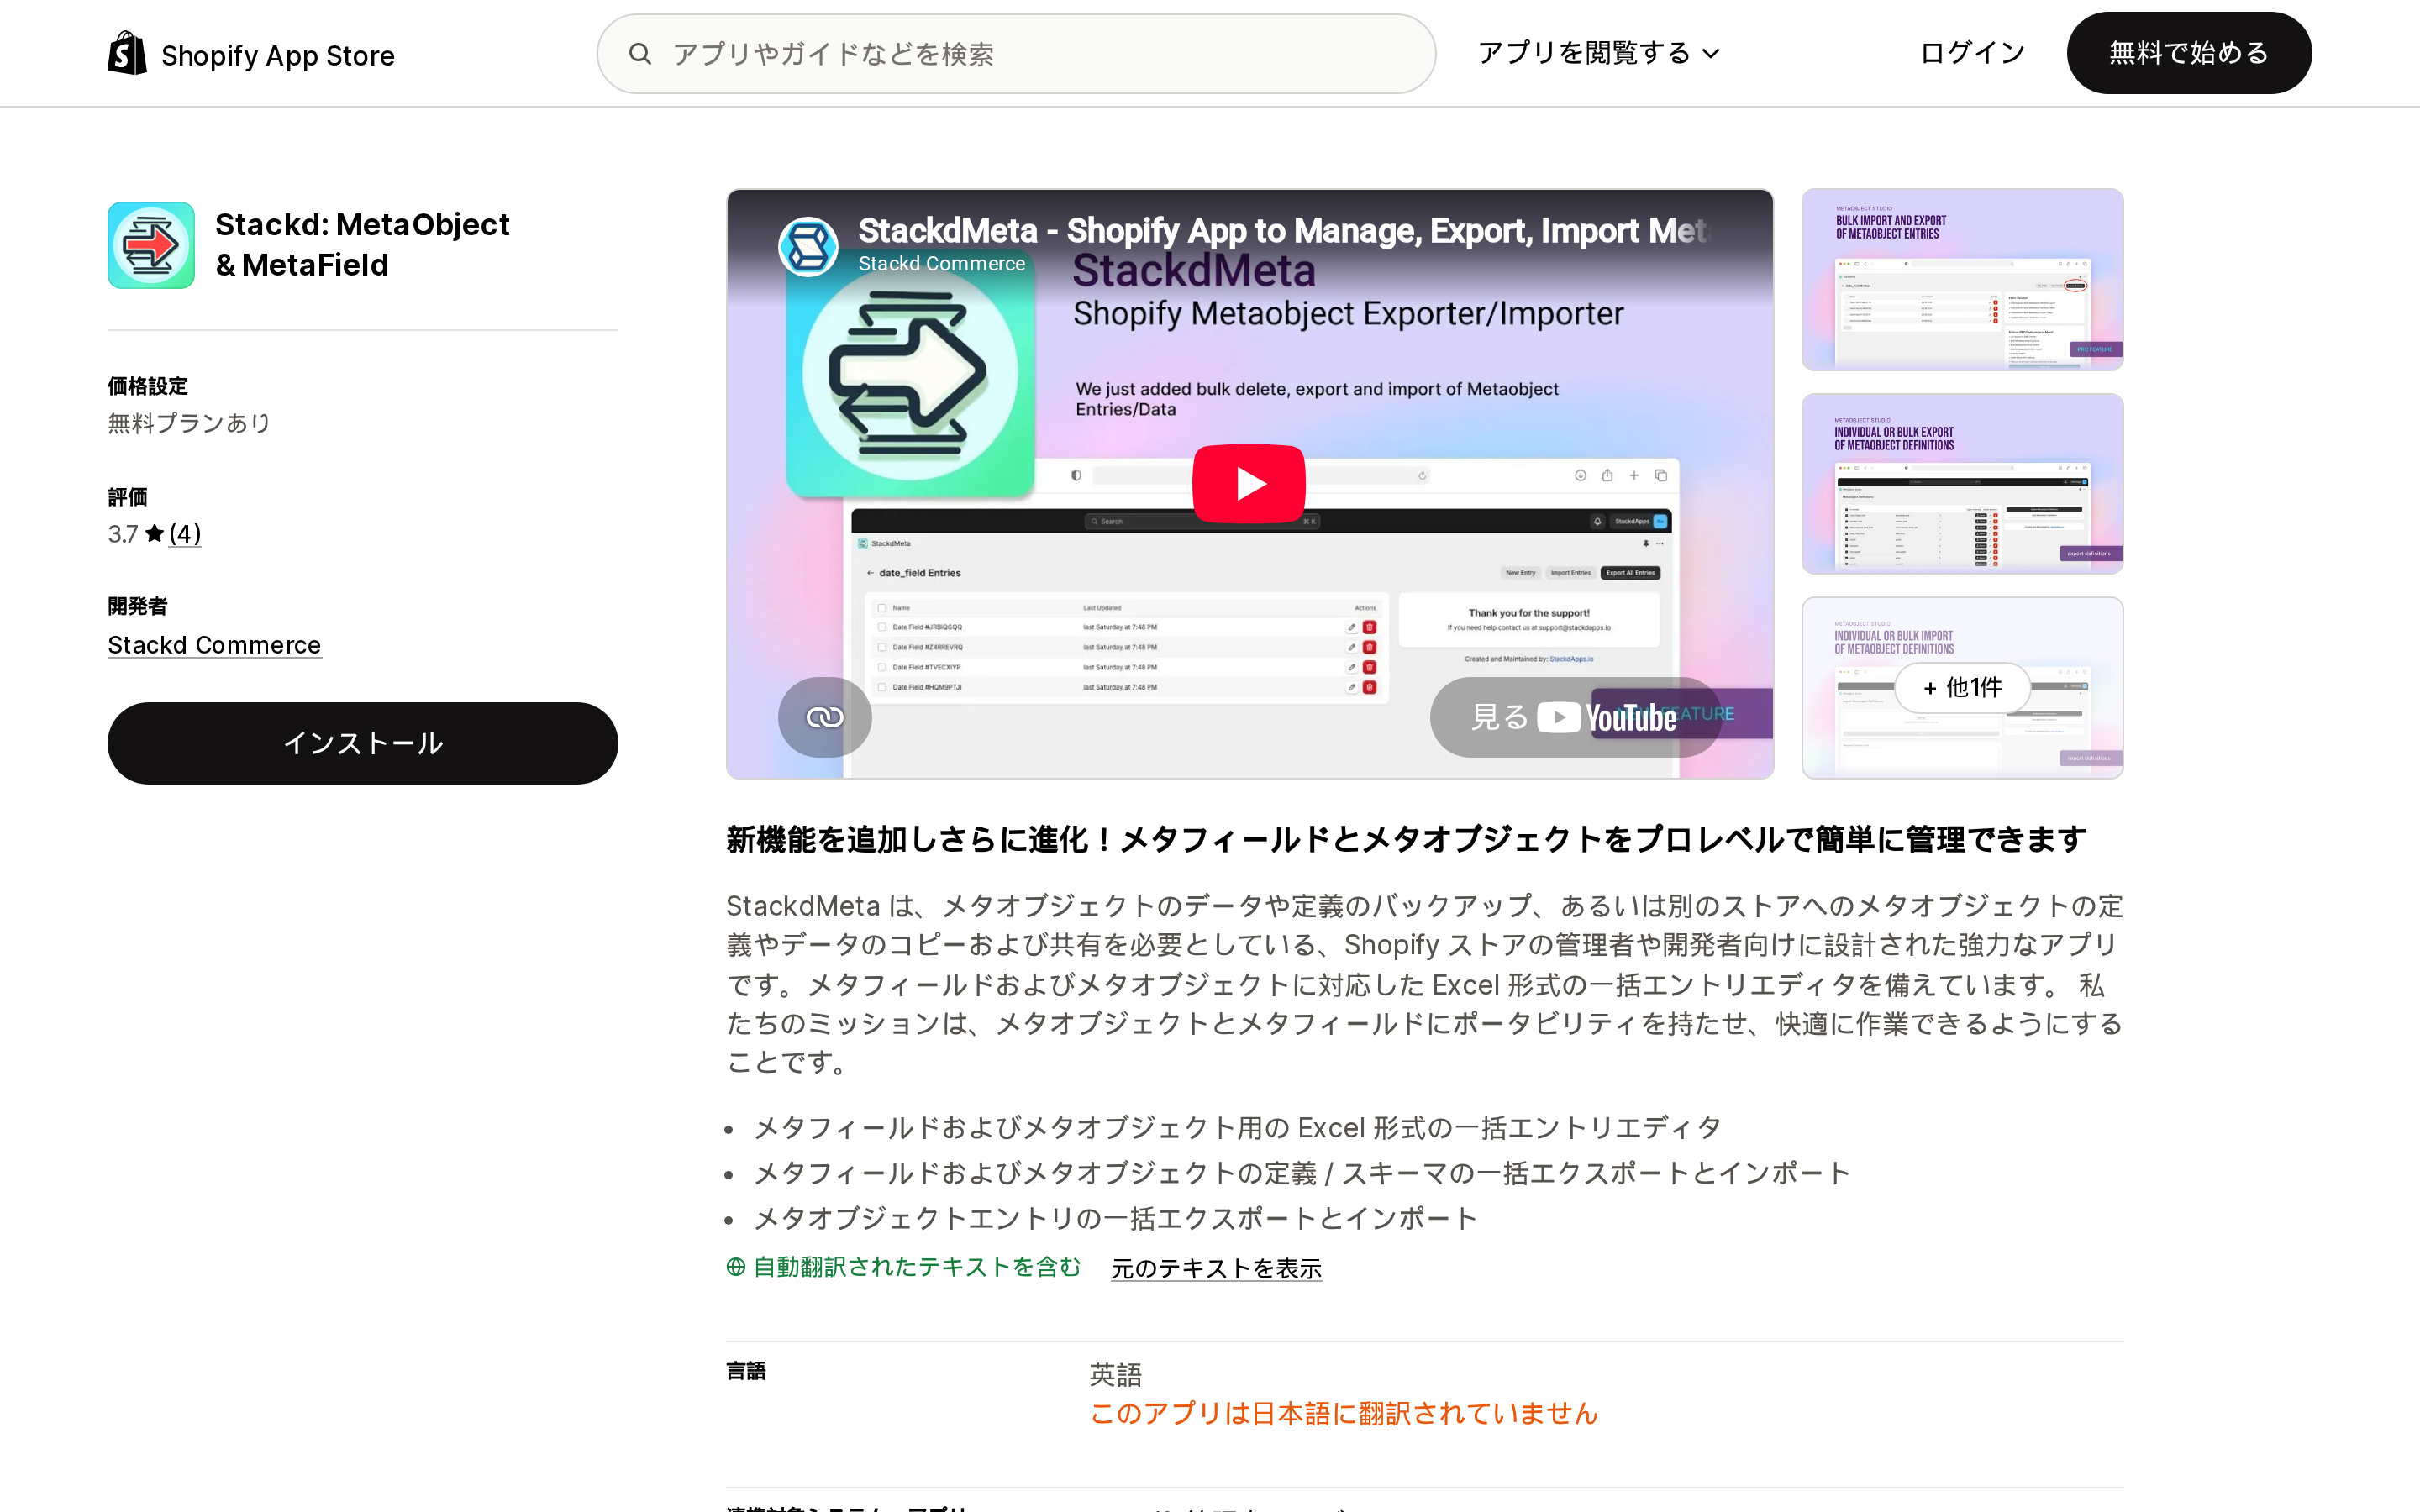
Task: Click the globe auto-translation icon
Action: click(736, 1267)
